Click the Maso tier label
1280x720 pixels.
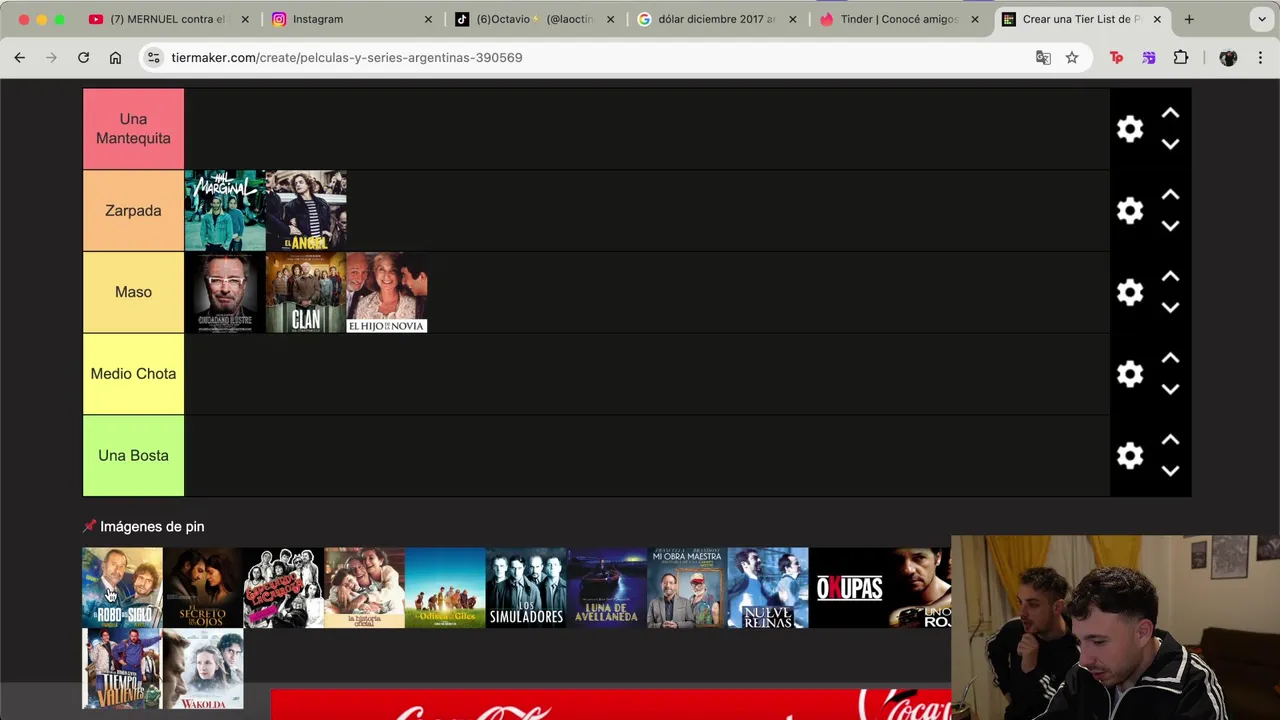133,292
